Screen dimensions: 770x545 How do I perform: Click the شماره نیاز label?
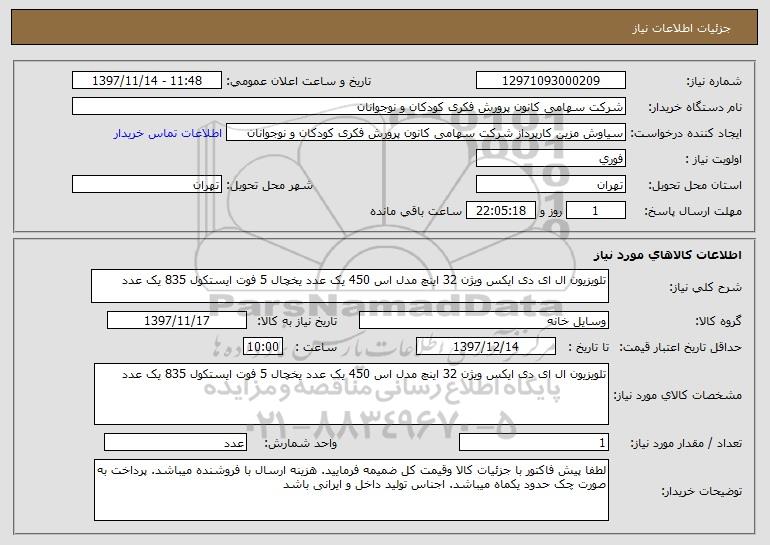point(714,81)
